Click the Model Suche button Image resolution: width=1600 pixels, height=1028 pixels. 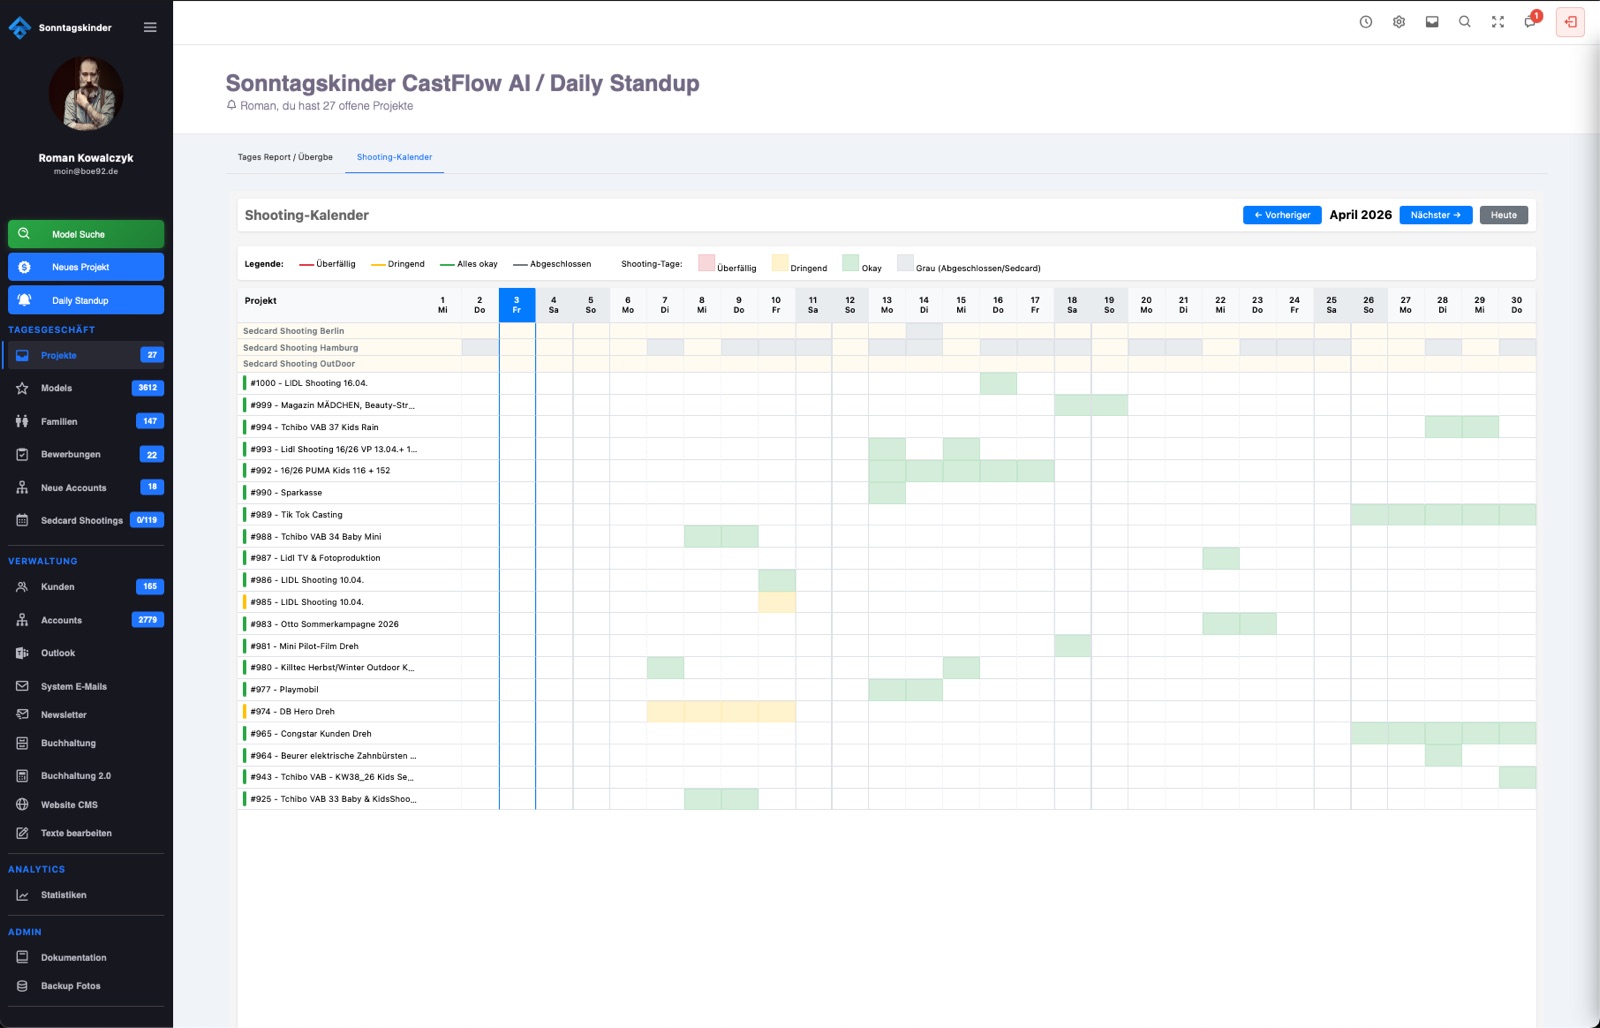[x=86, y=234]
